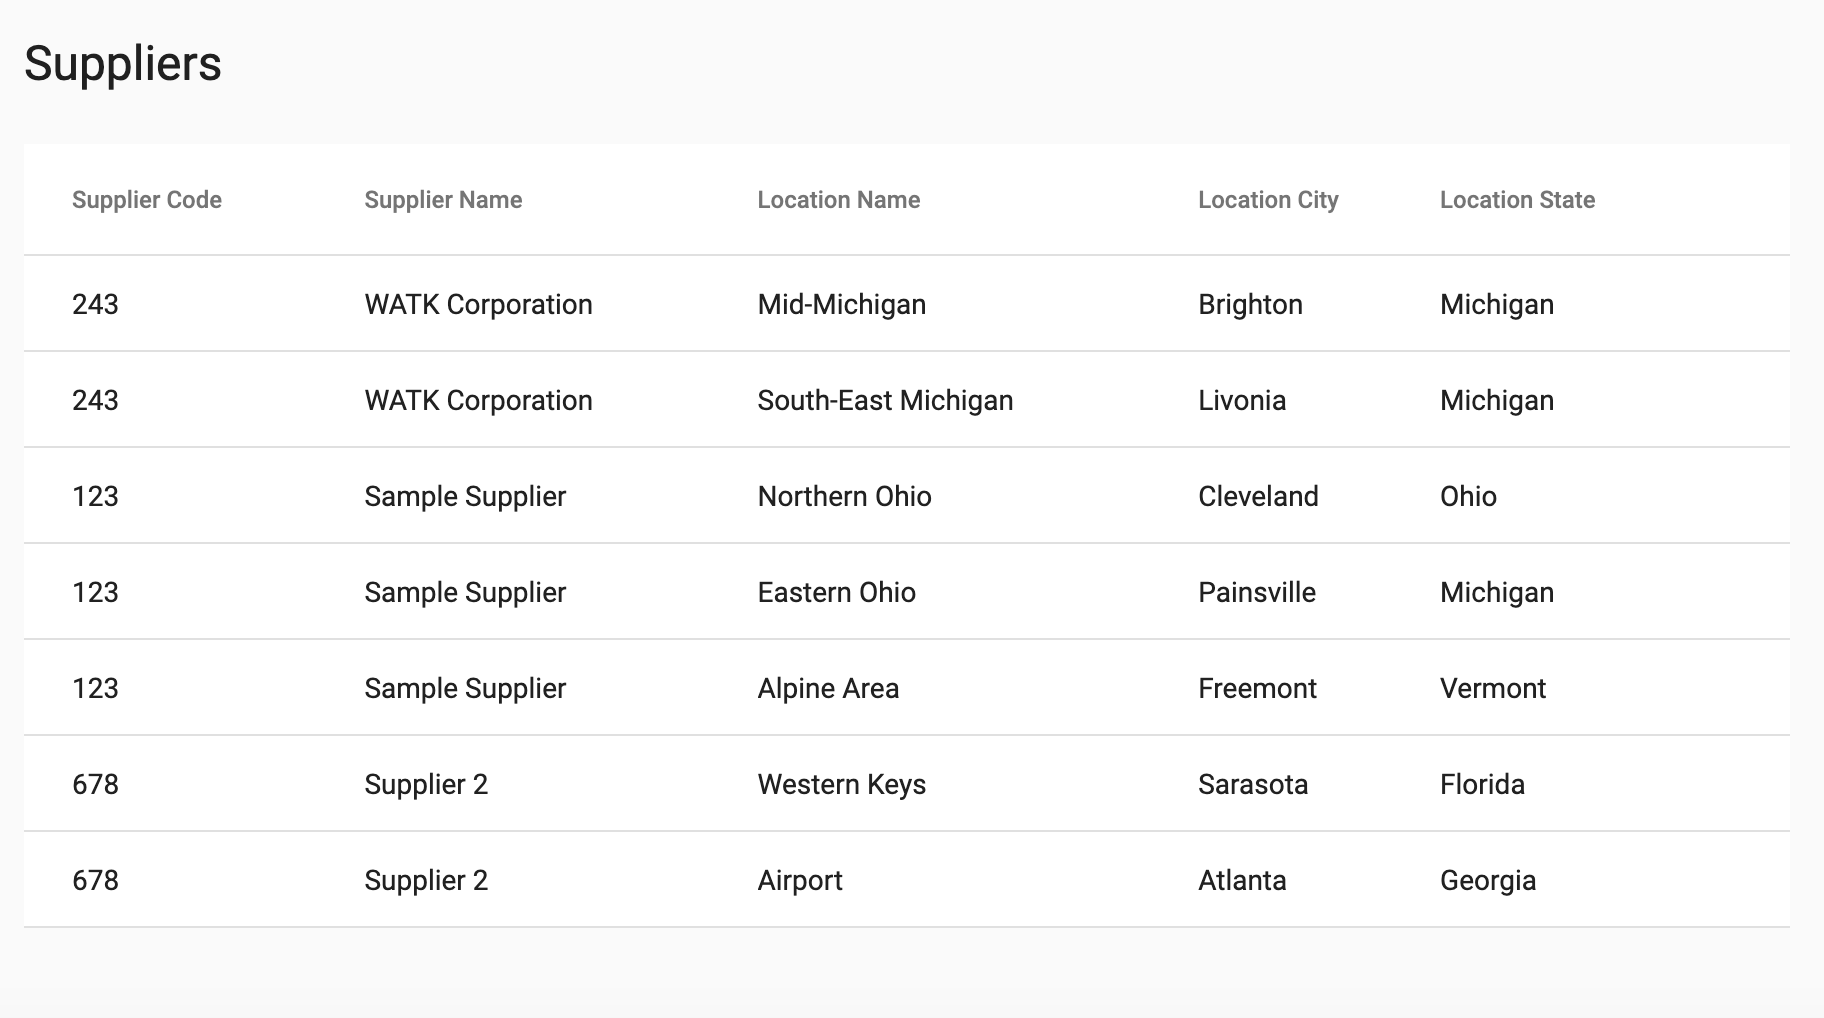Viewport: 1824px width, 1018px height.
Task: Click the Location State column header
Action: [1517, 200]
